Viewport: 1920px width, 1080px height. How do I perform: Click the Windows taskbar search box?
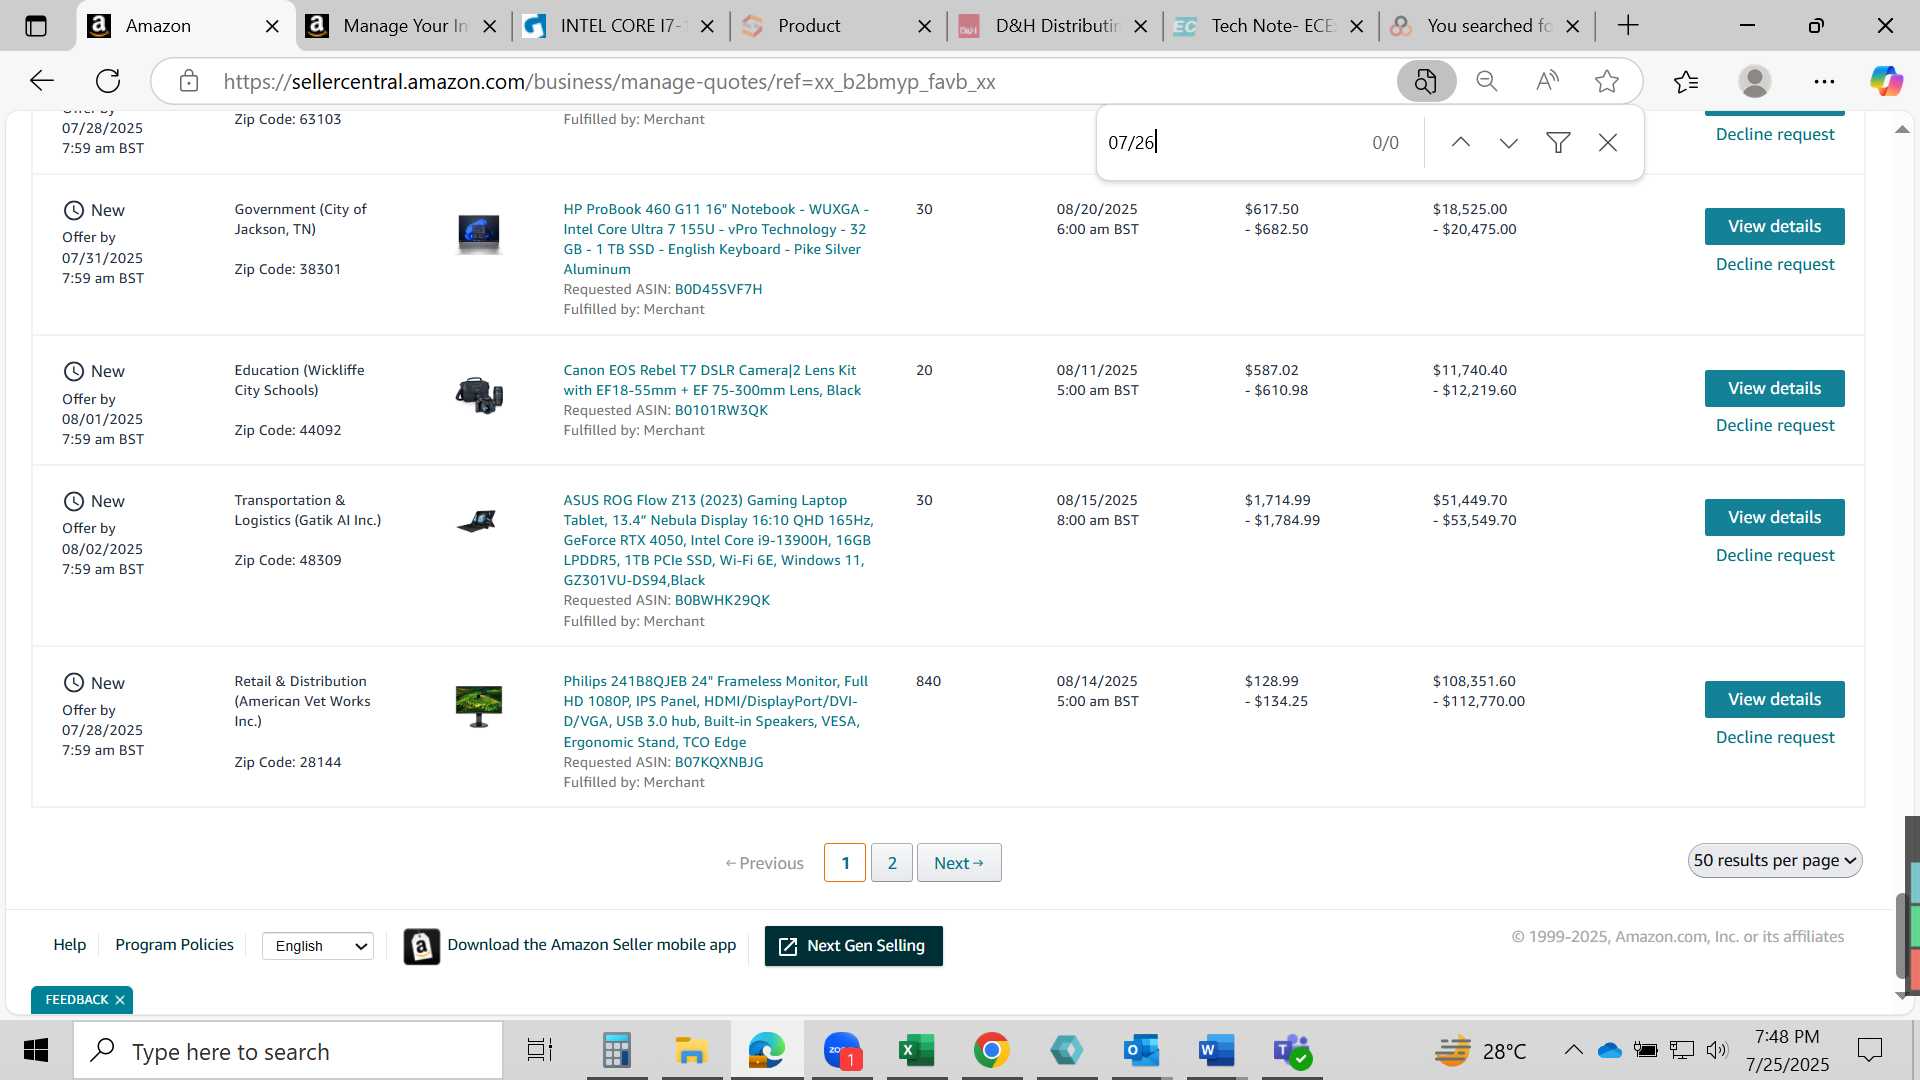click(288, 1051)
